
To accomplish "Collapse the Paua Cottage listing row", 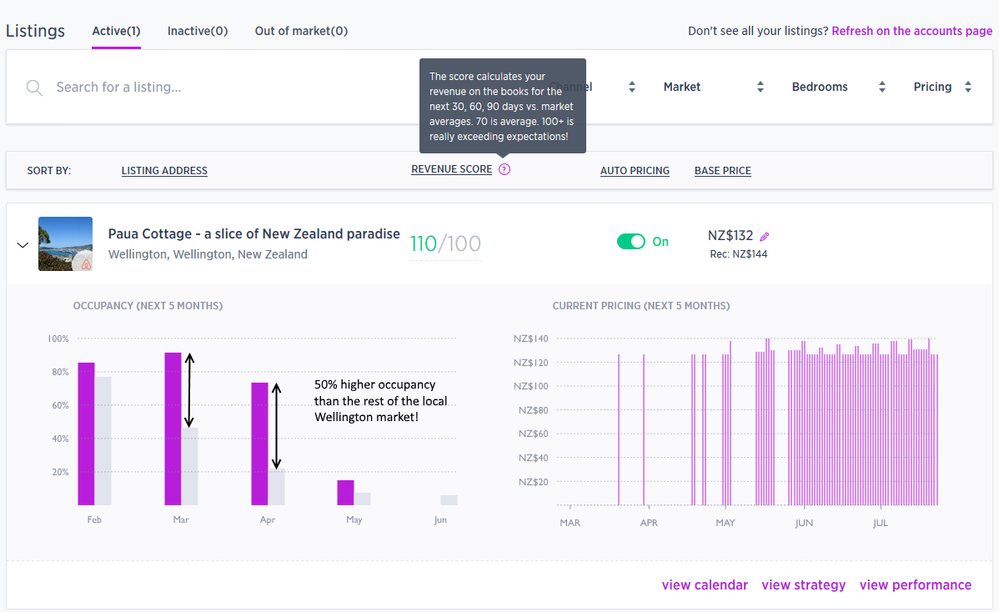I will click(23, 245).
